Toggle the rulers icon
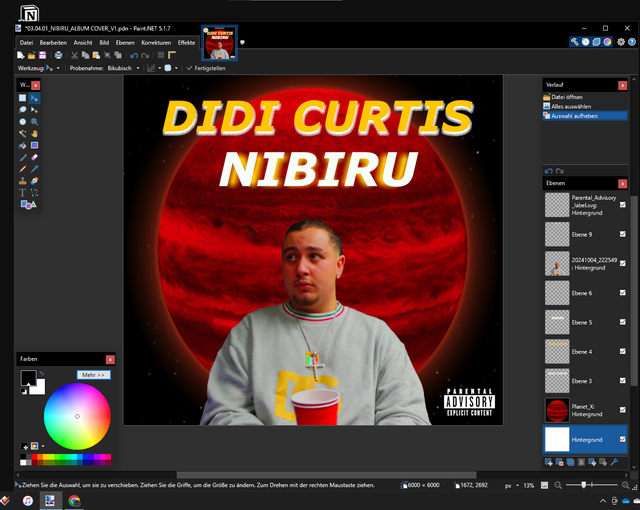This screenshot has width=640, height=510. [172, 55]
